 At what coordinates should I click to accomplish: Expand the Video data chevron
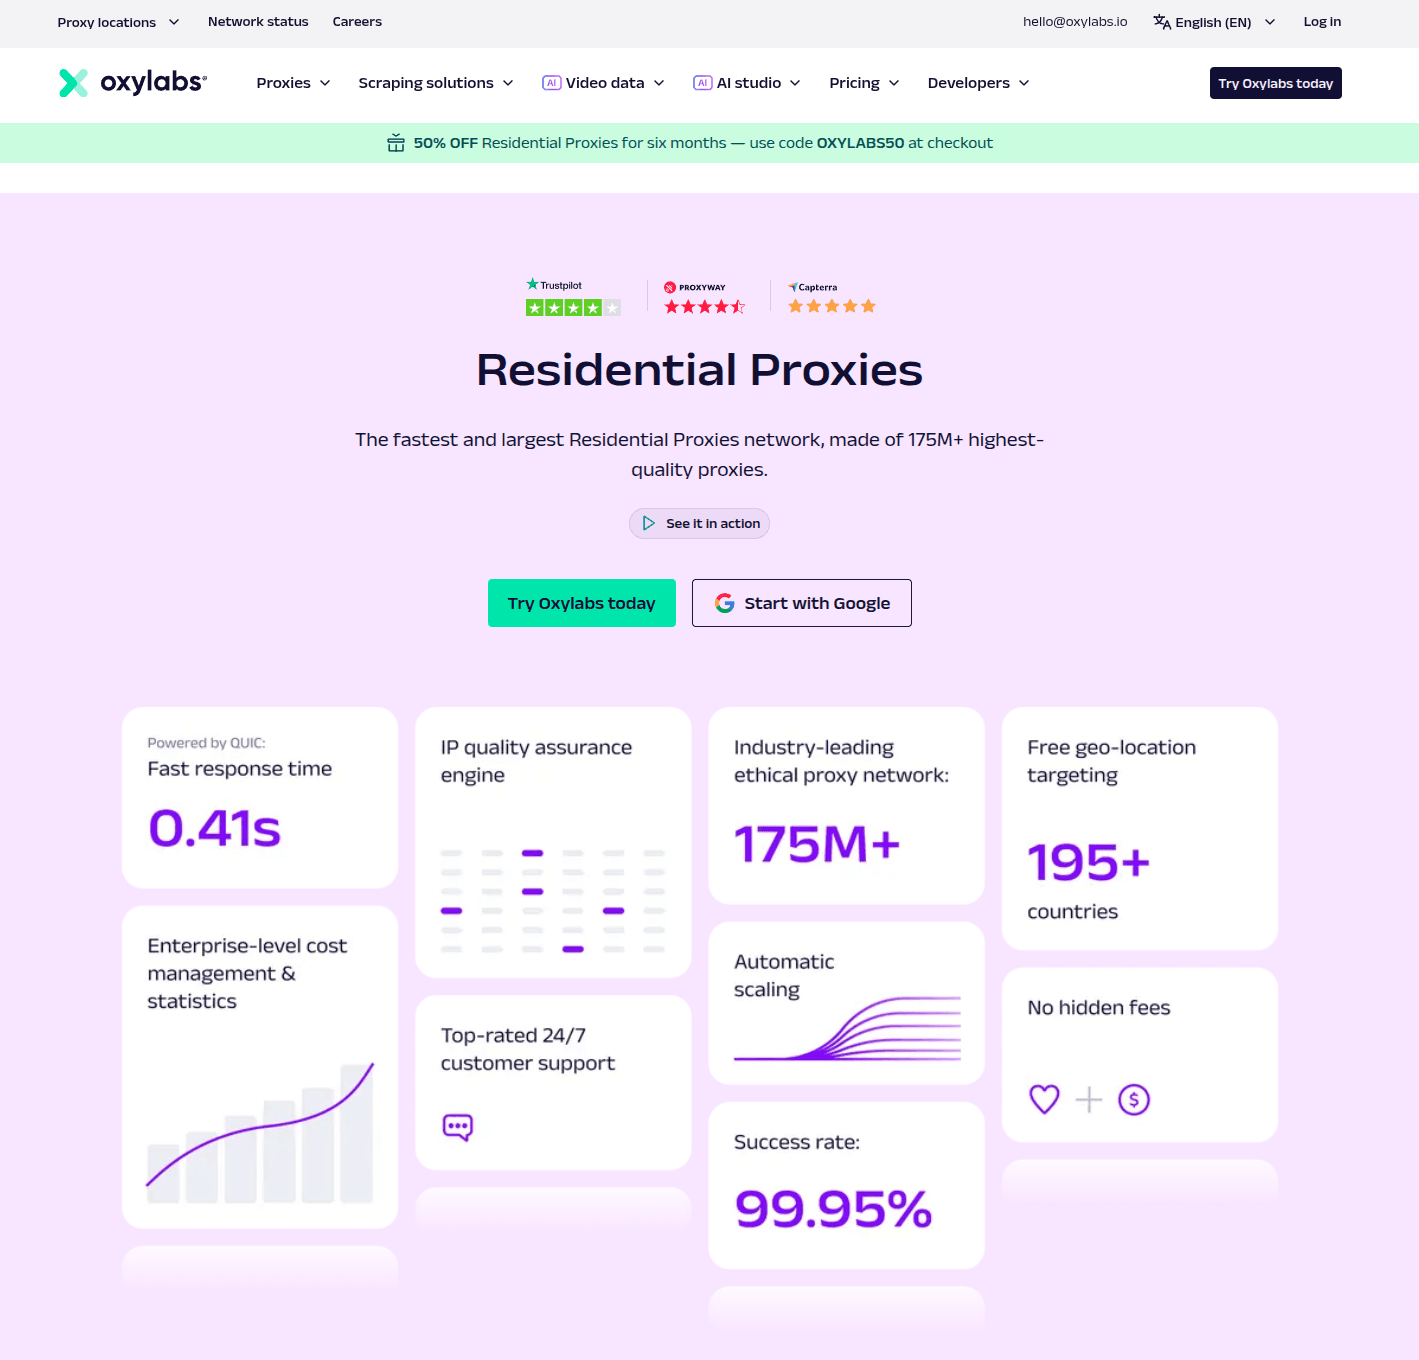coord(659,83)
